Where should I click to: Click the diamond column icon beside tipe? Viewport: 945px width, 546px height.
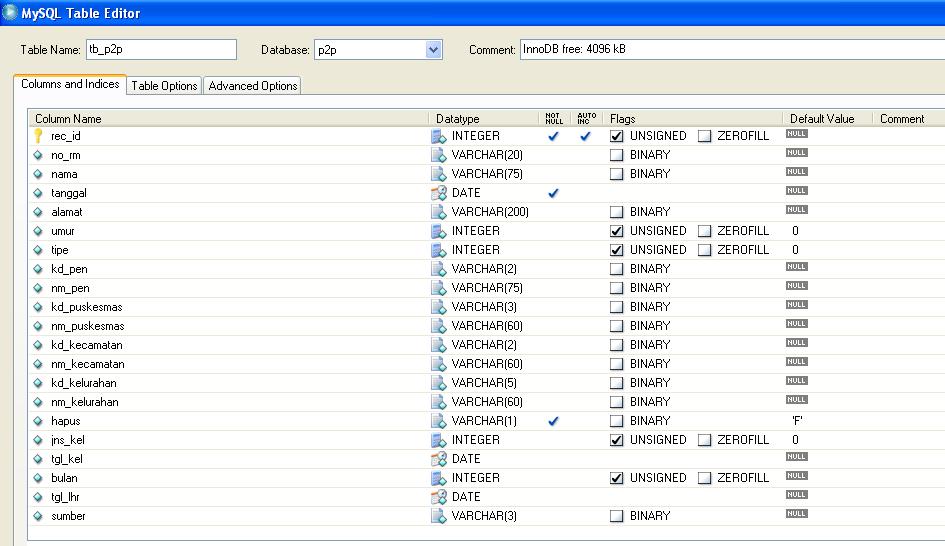point(38,250)
